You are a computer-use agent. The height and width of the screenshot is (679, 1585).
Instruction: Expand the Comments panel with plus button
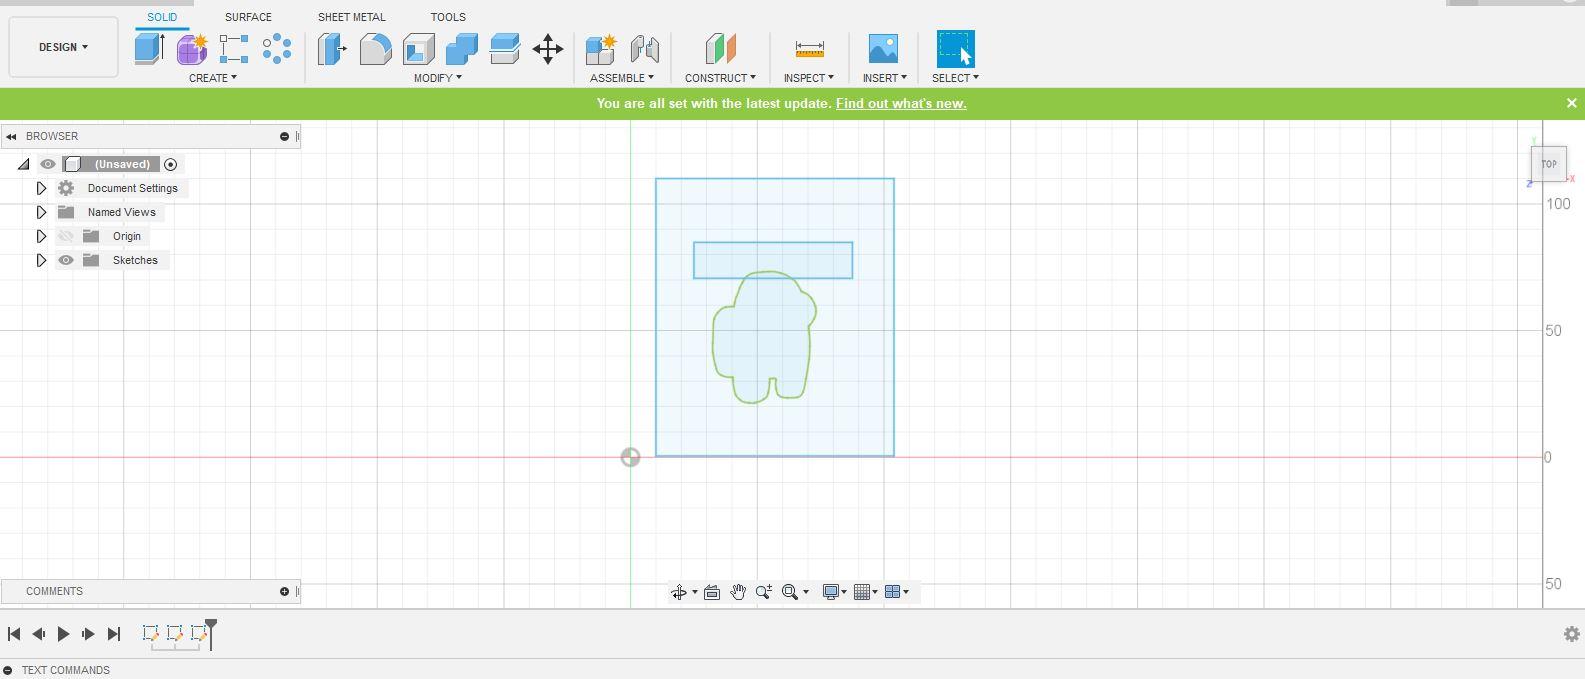[x=284, y=591]
